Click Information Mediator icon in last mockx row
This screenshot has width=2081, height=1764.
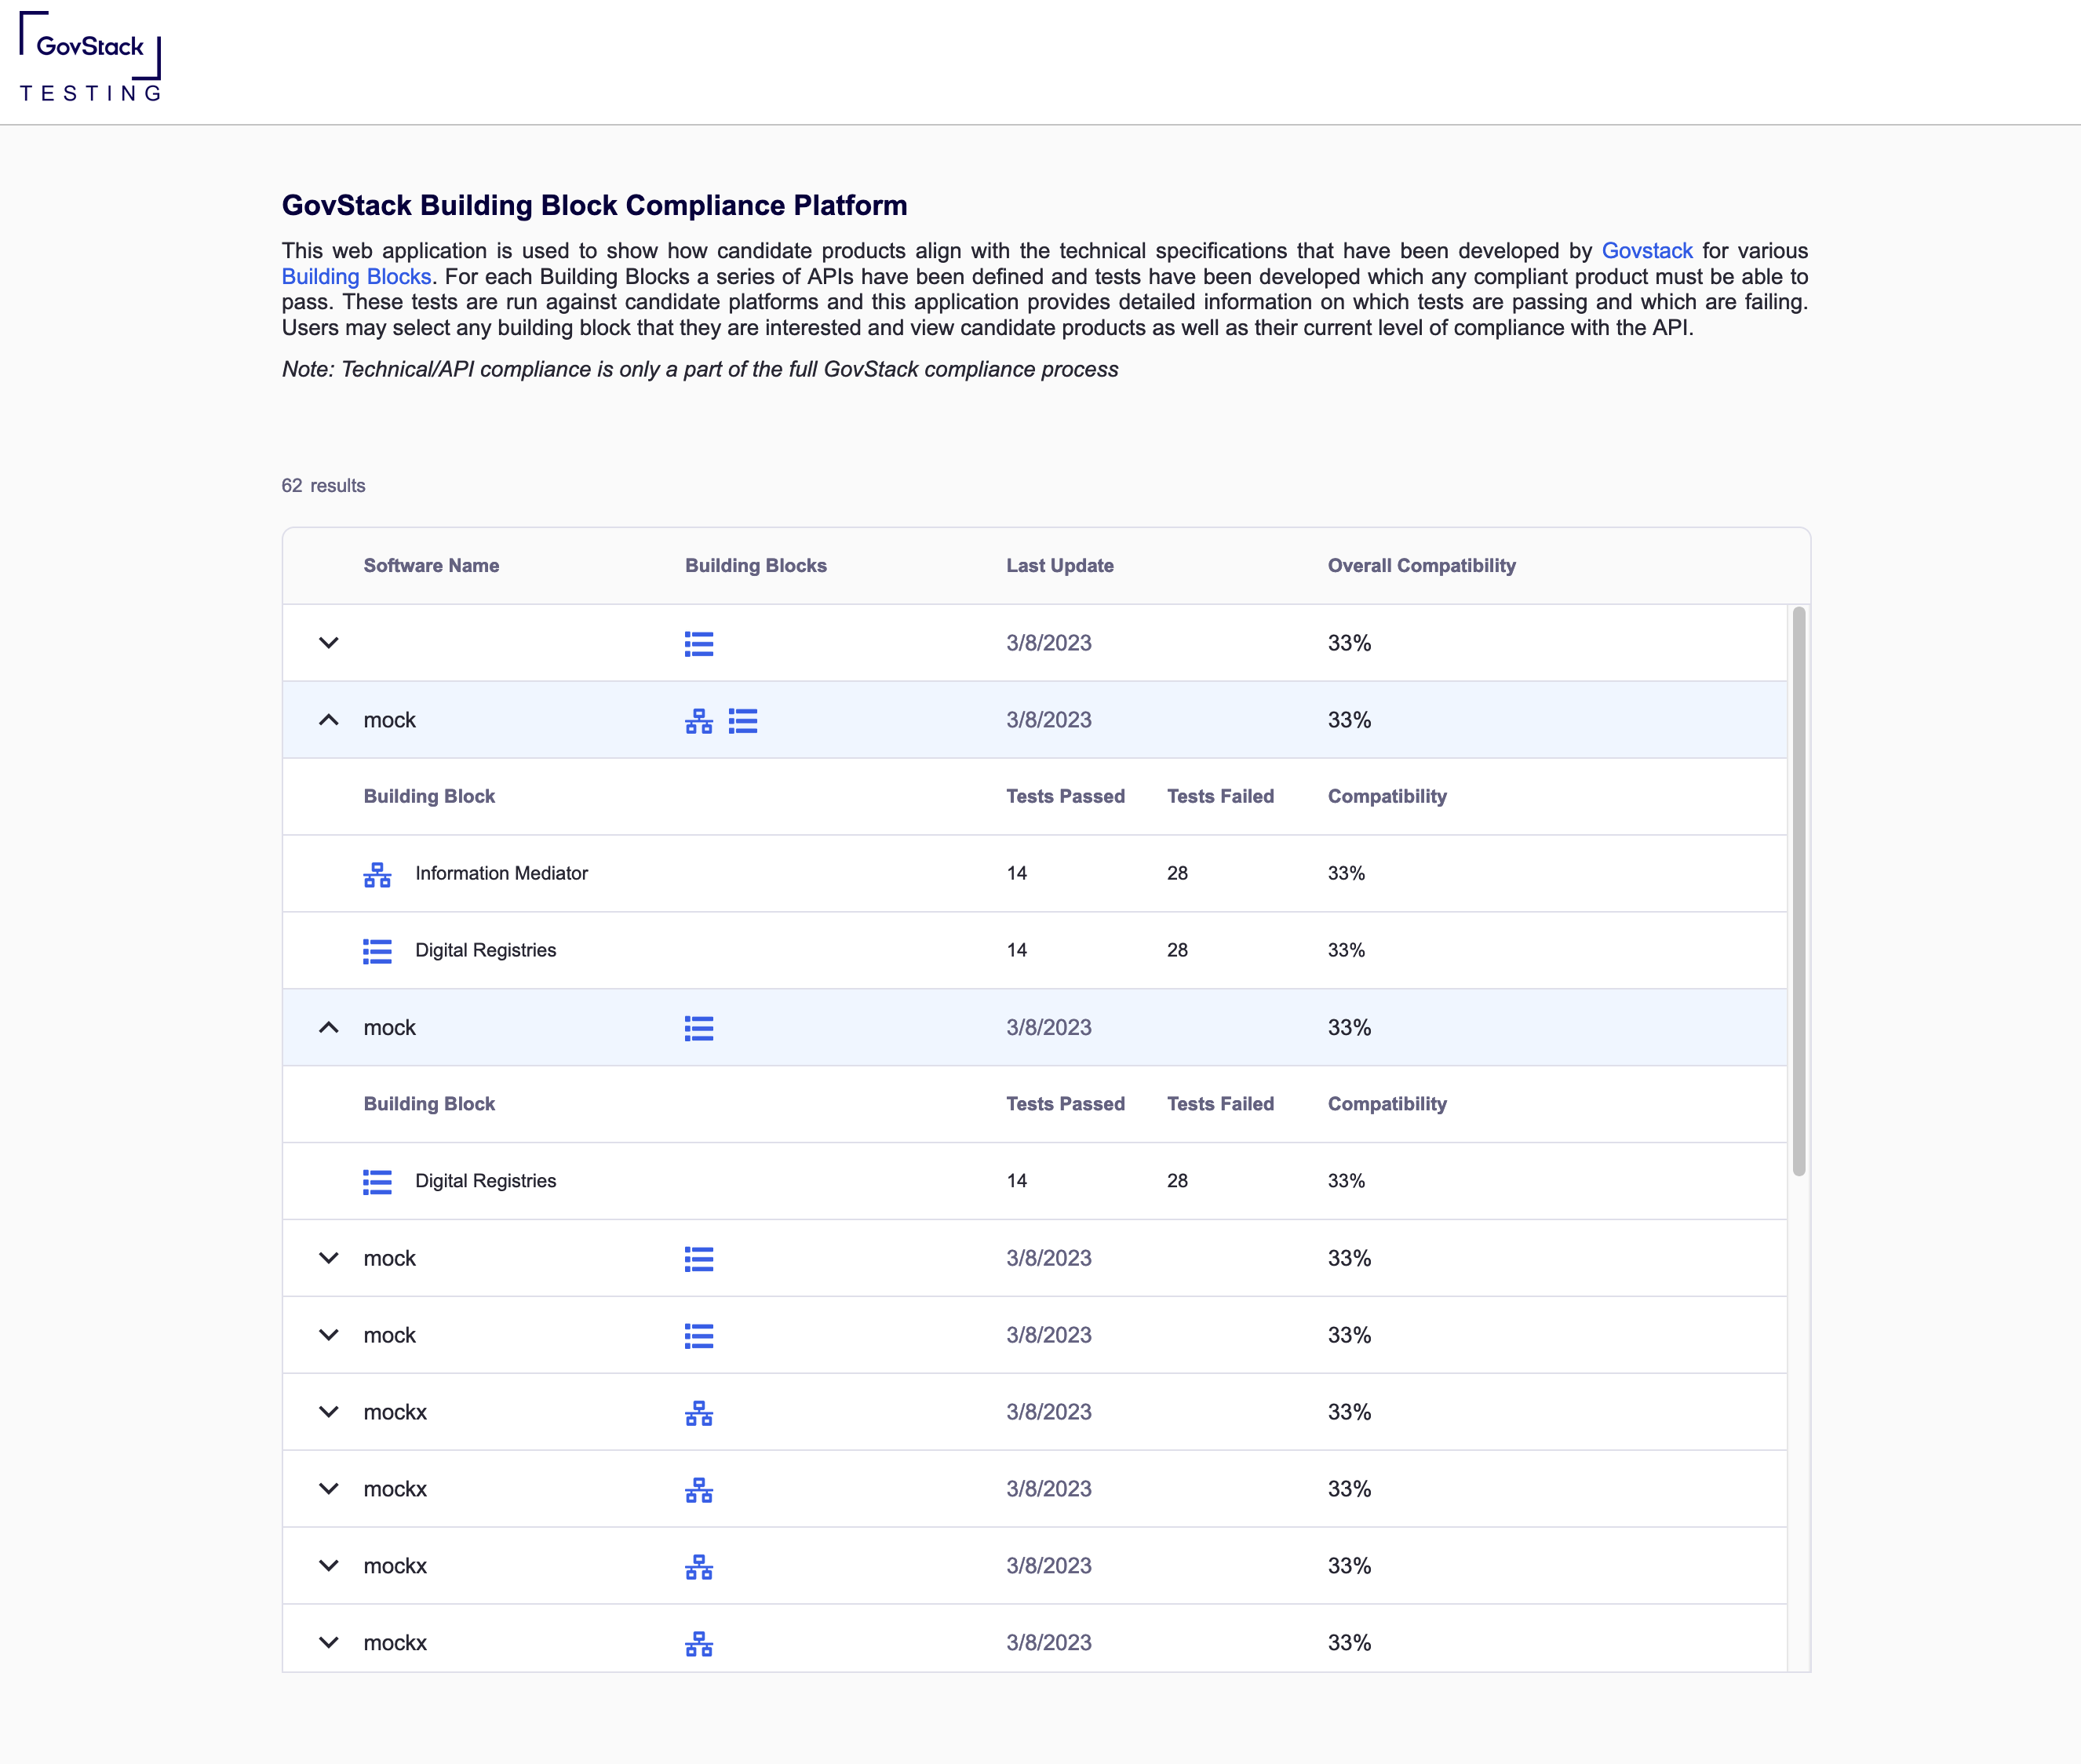coord(698,1643)
